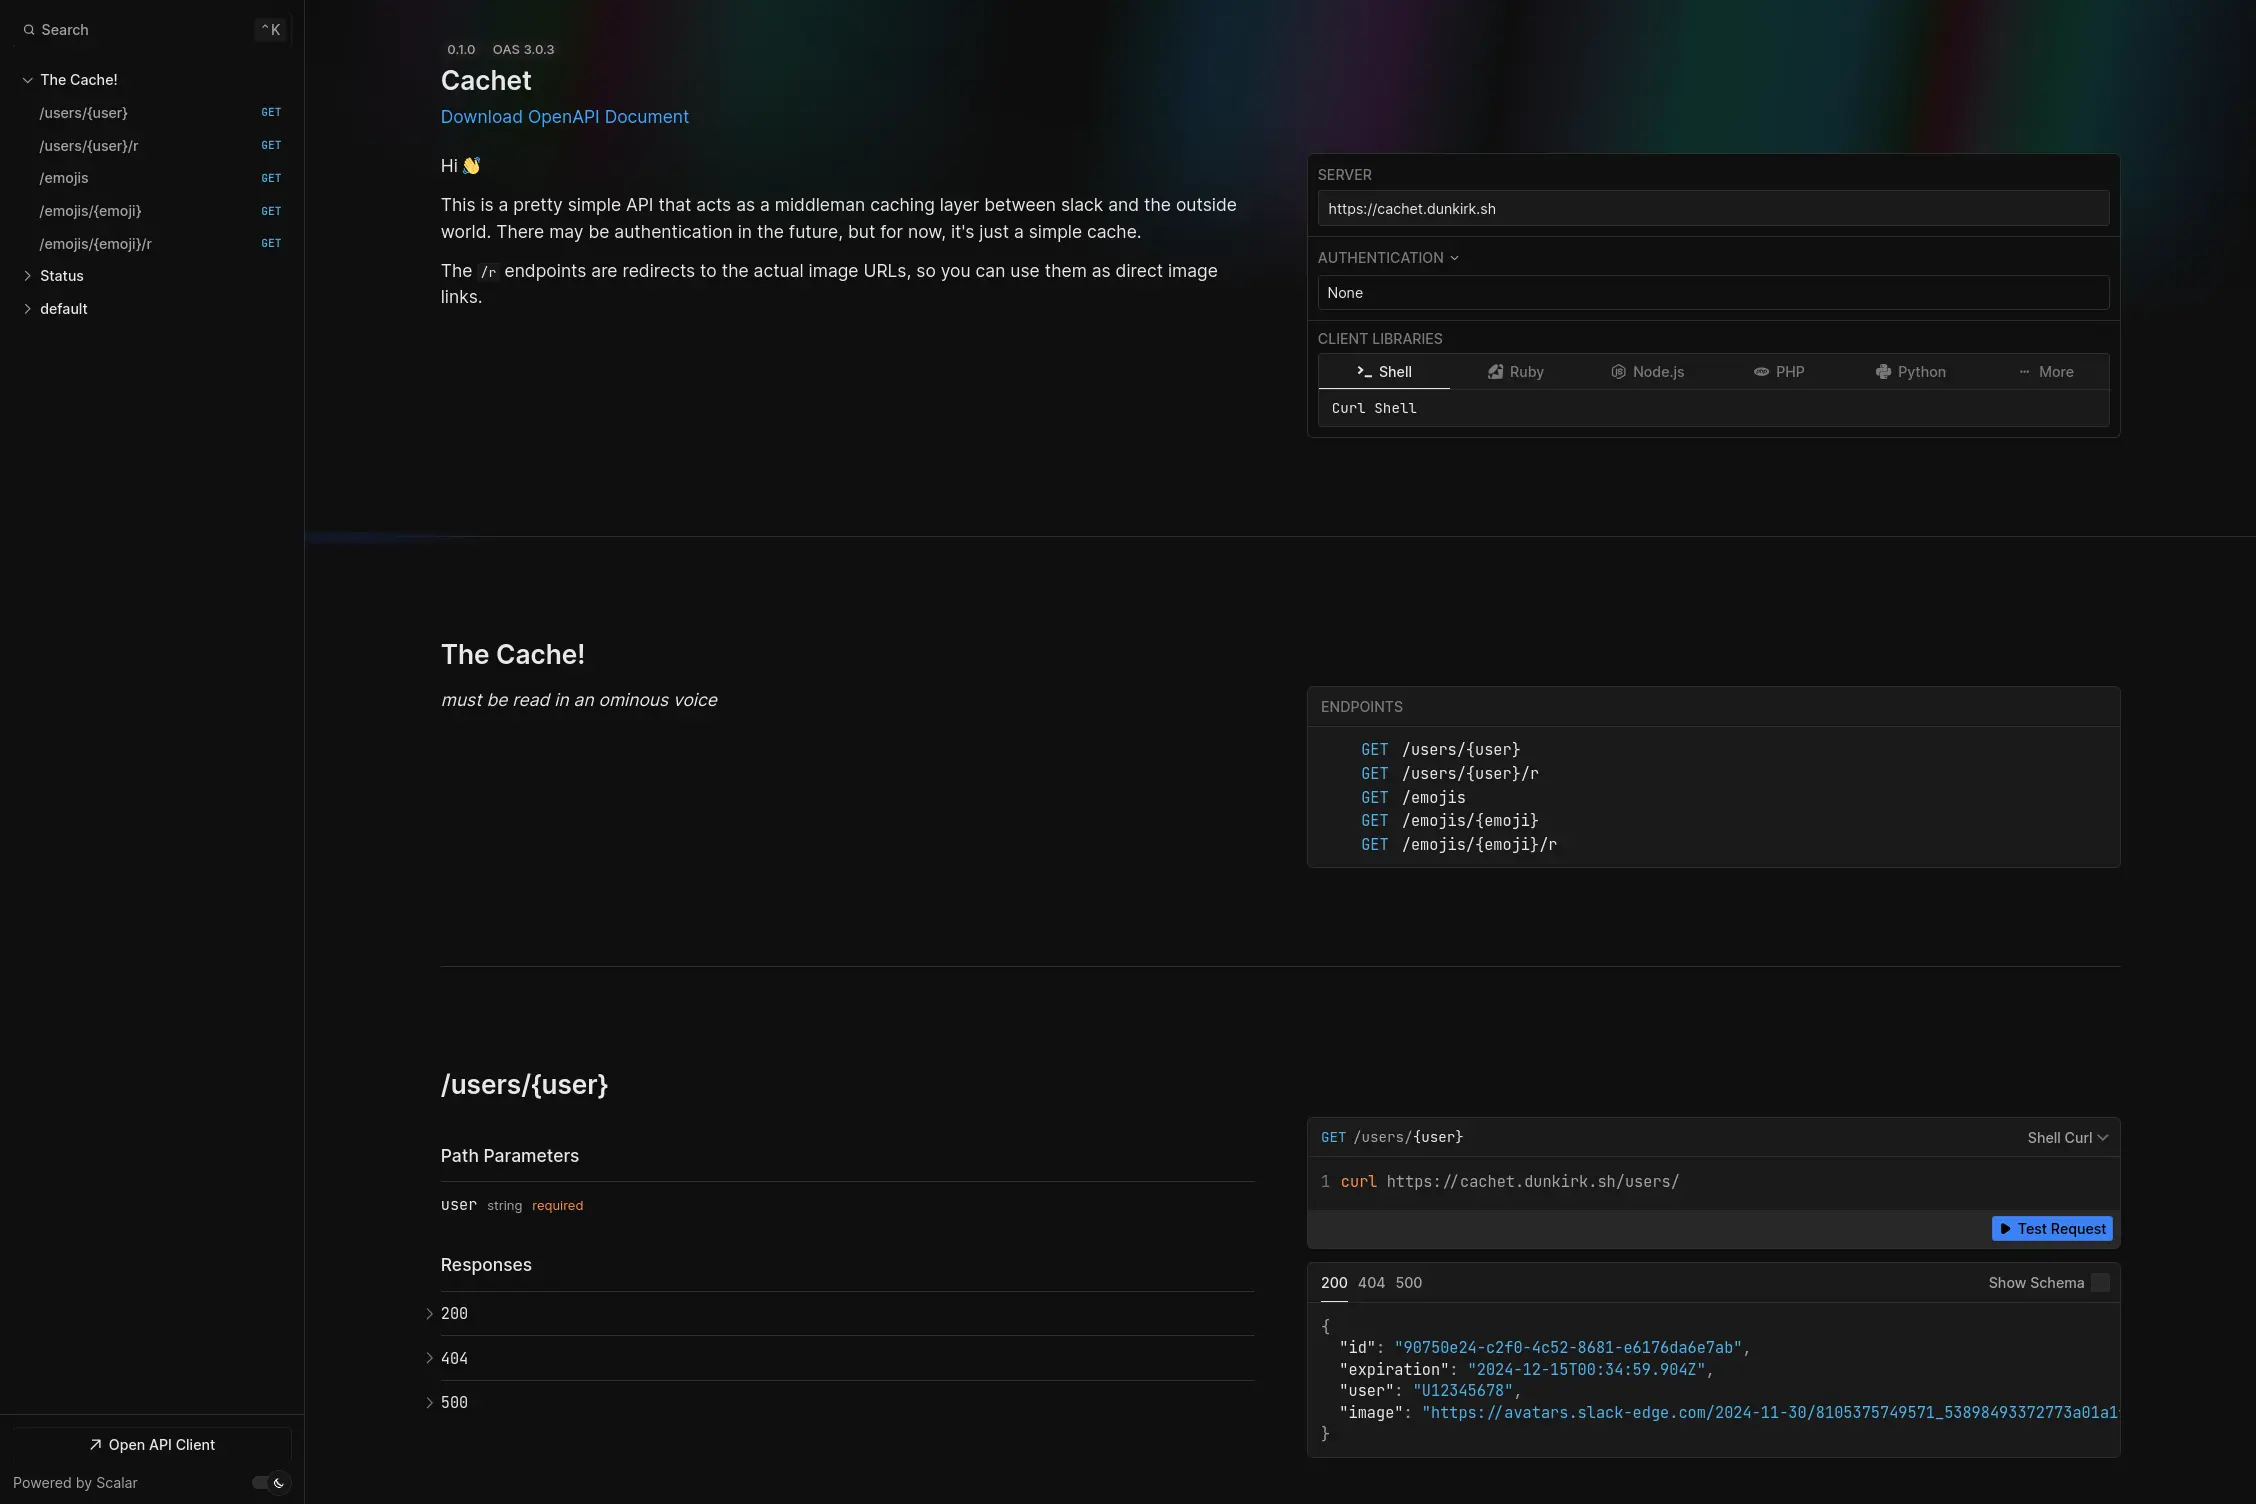Screen dimensions: 2256x1504
Task: Open the Shell Curl language dropdown
Action: click(x=2067, y=1138)
